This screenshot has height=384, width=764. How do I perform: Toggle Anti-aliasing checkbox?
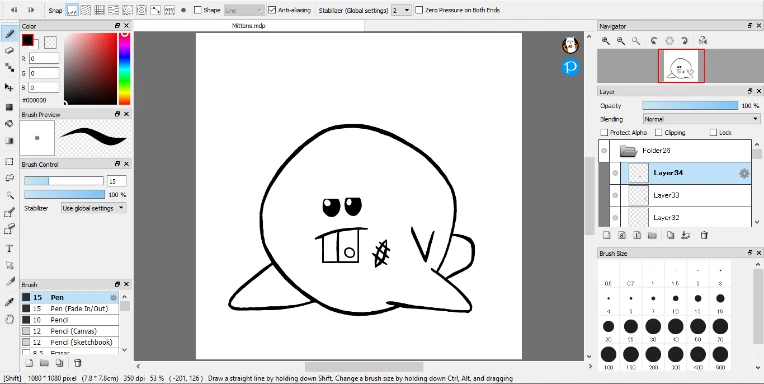[272, 10]
